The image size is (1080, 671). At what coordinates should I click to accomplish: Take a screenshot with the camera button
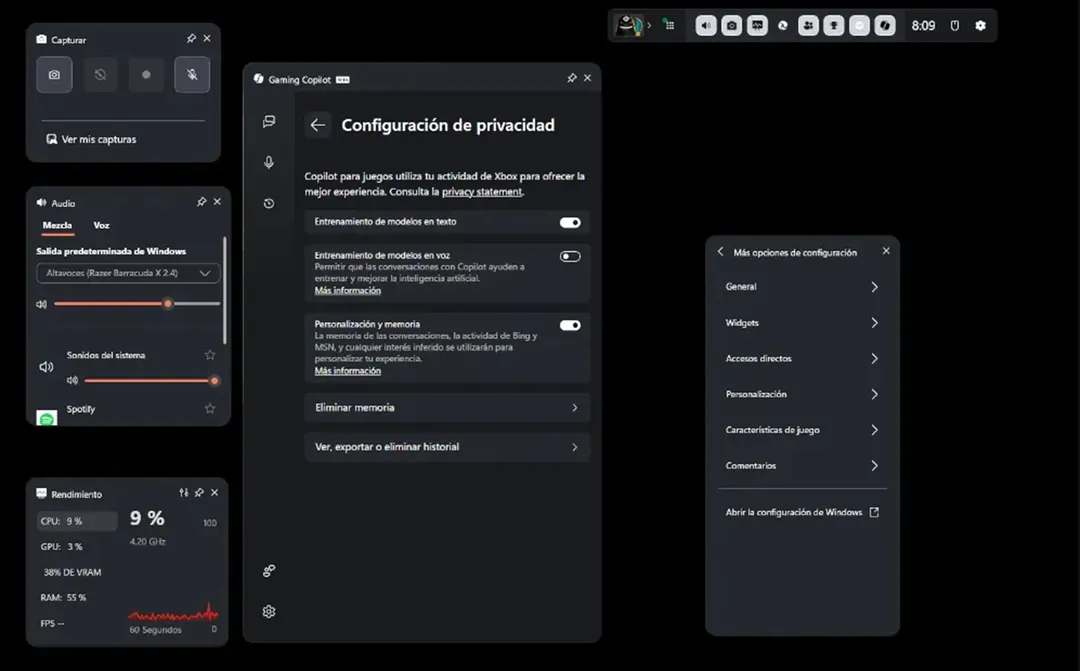click(54, 74)
